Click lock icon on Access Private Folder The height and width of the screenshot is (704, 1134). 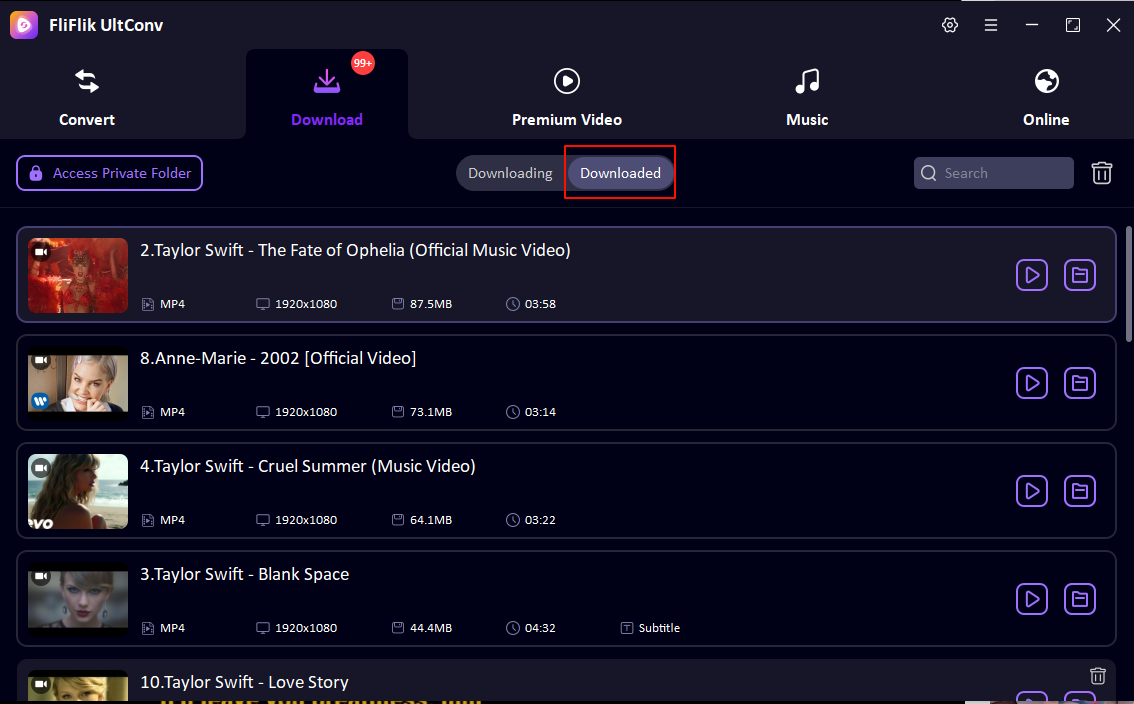pos(35,173)
